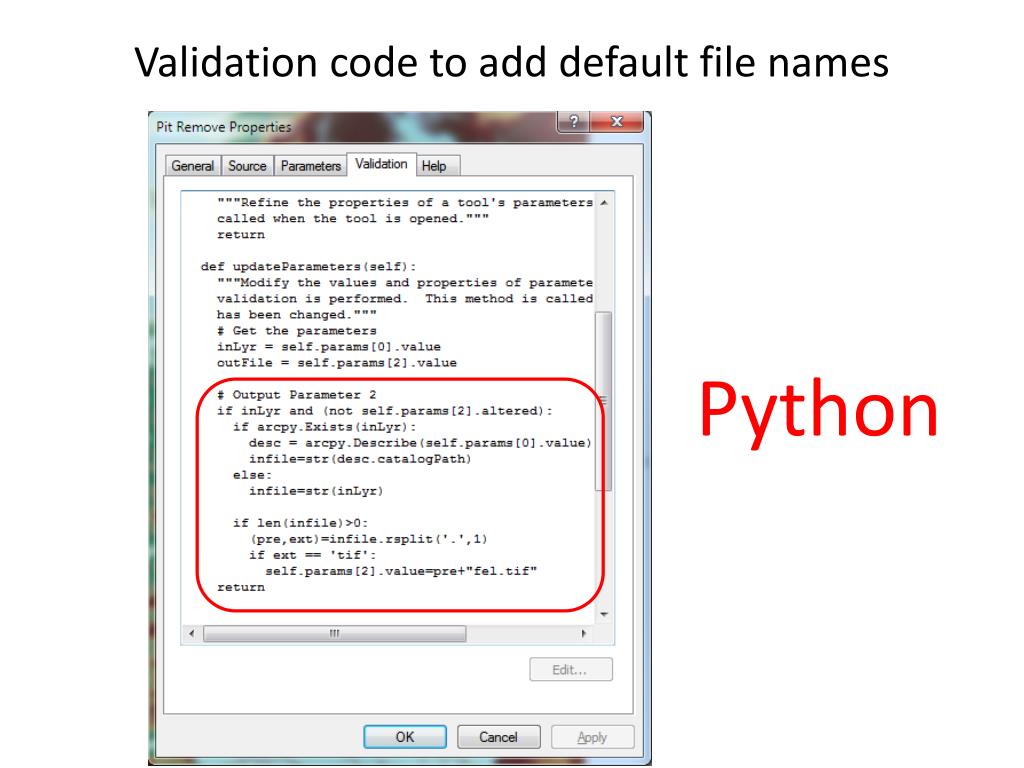The height and width of the screenshot is (768, 1024).
Task: Click the horizontal scrollbar thumb under code
Action: [x=334, y=633]
